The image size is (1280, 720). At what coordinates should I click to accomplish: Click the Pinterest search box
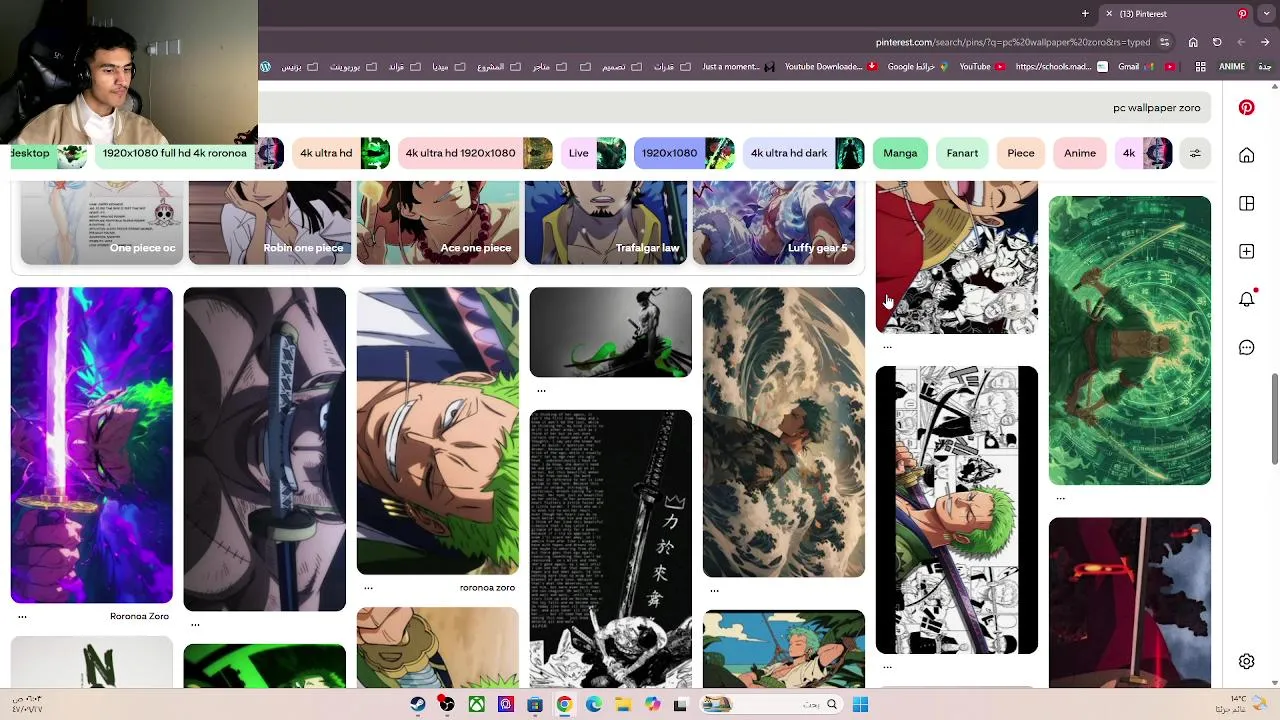point(735,107)
